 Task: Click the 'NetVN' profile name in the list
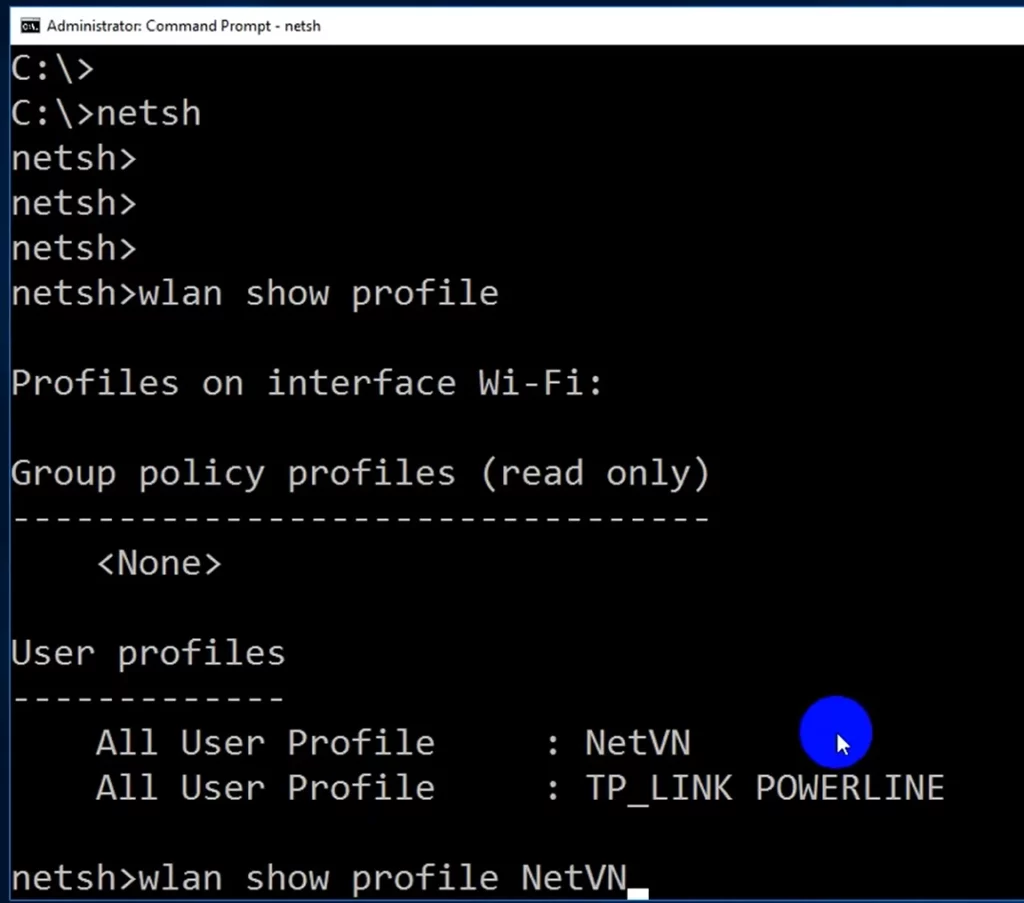(637, 743)
